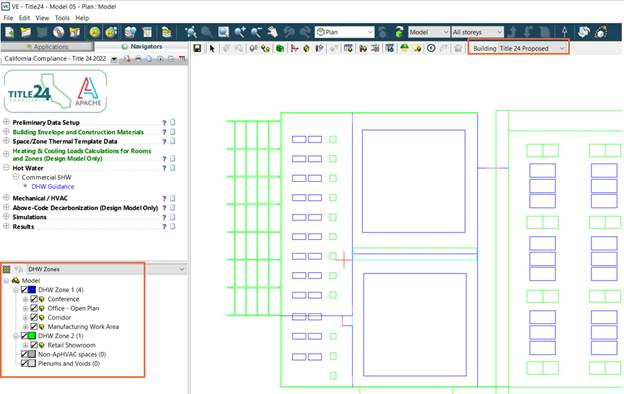
Task: Click the notes page icon beside Results
Action: [x=173, y=226]
